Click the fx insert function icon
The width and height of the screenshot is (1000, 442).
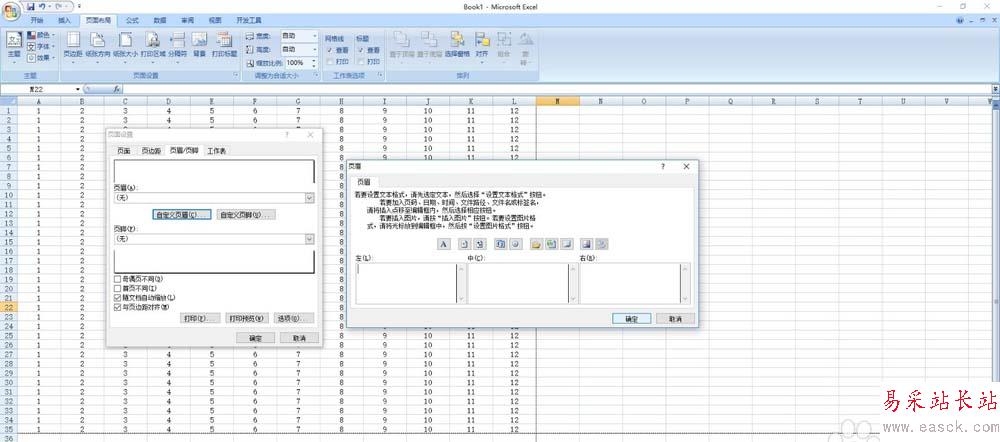coord(117,89)
